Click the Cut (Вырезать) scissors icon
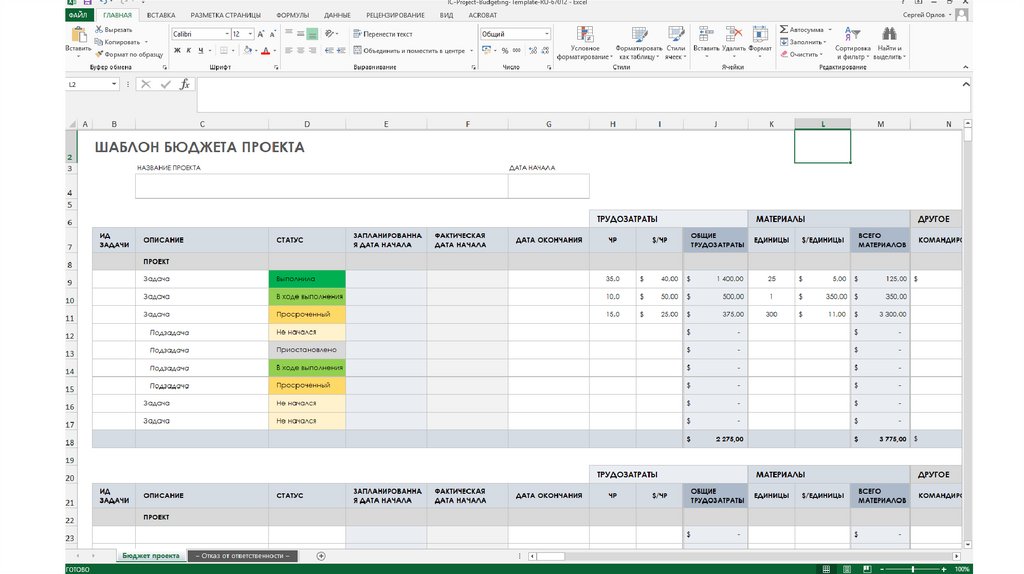The image size is (1024, 574). (x=99, y=30)
